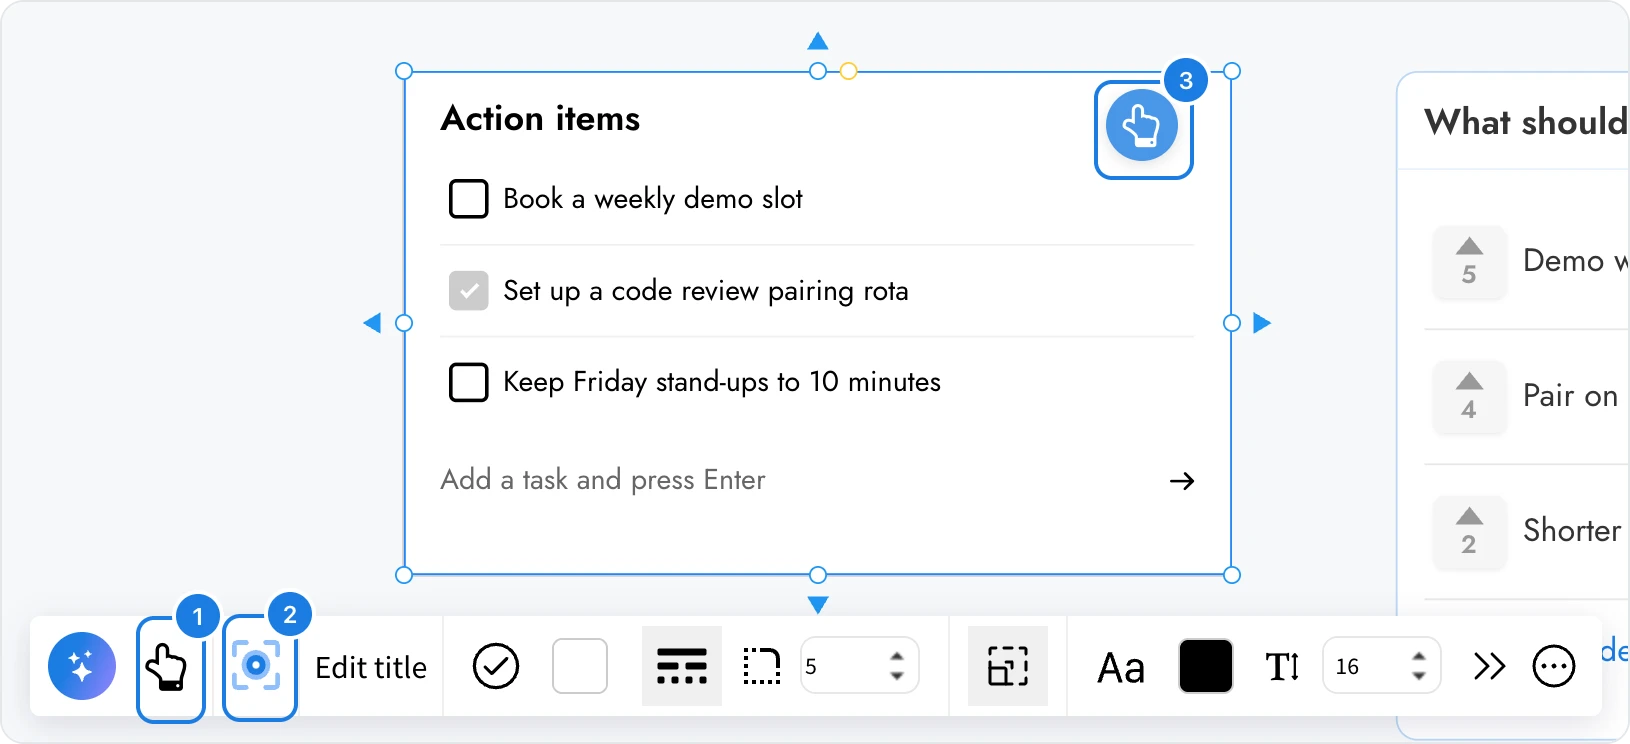Click the blue down arrow below the frame
This screenshot has width=1630, height=744.
(818, 605)
